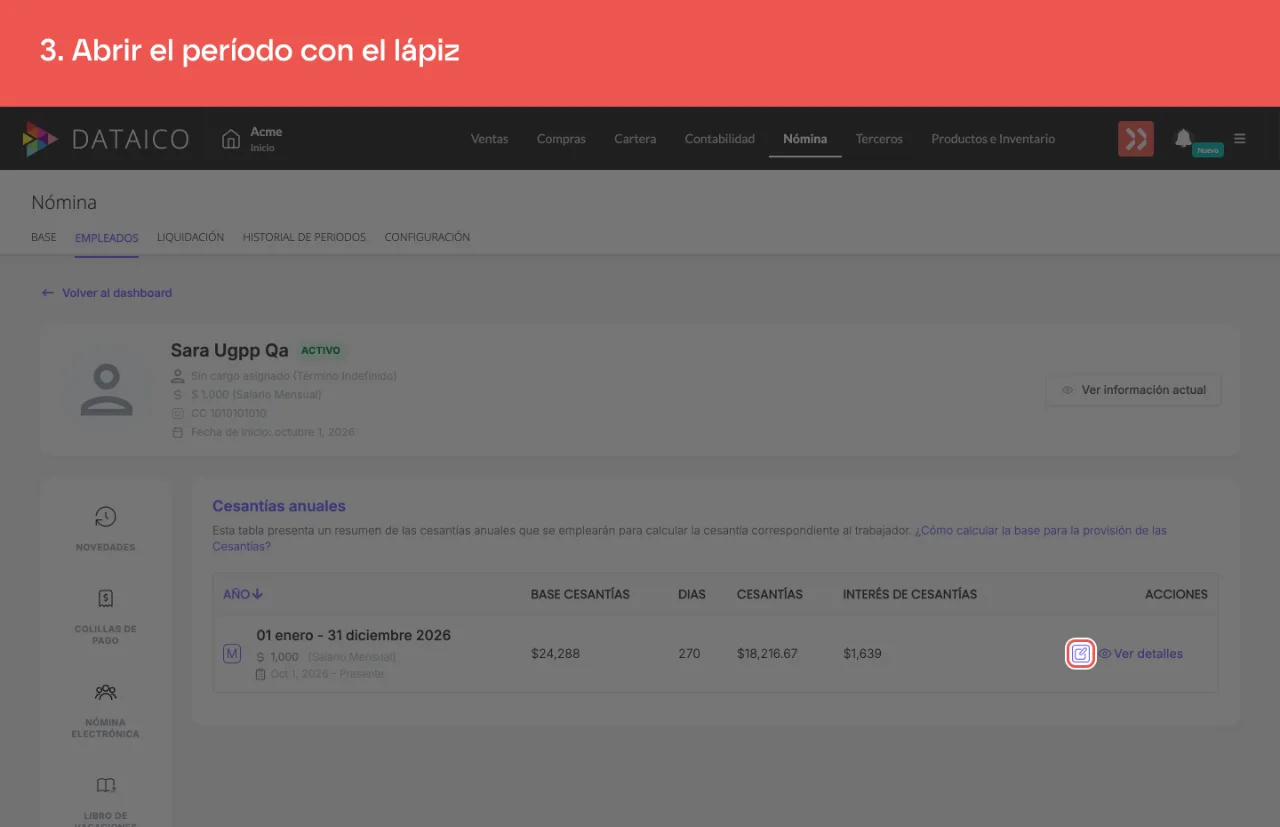This screenshot has width=1280, height=827.
Task: Click CC 1010101010 identification text
Action: (229, 413)
